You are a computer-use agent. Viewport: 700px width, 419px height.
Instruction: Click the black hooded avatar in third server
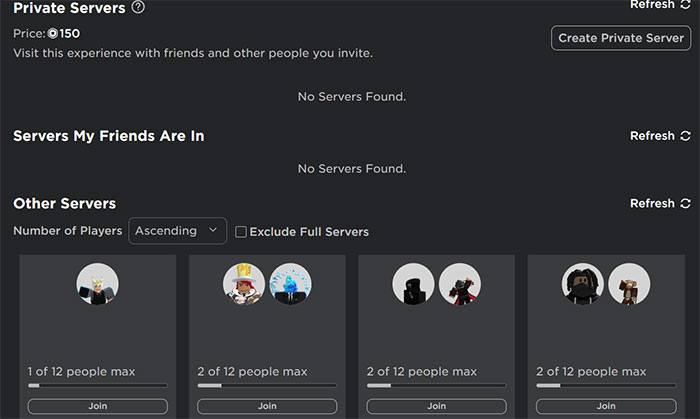(413, 284)
